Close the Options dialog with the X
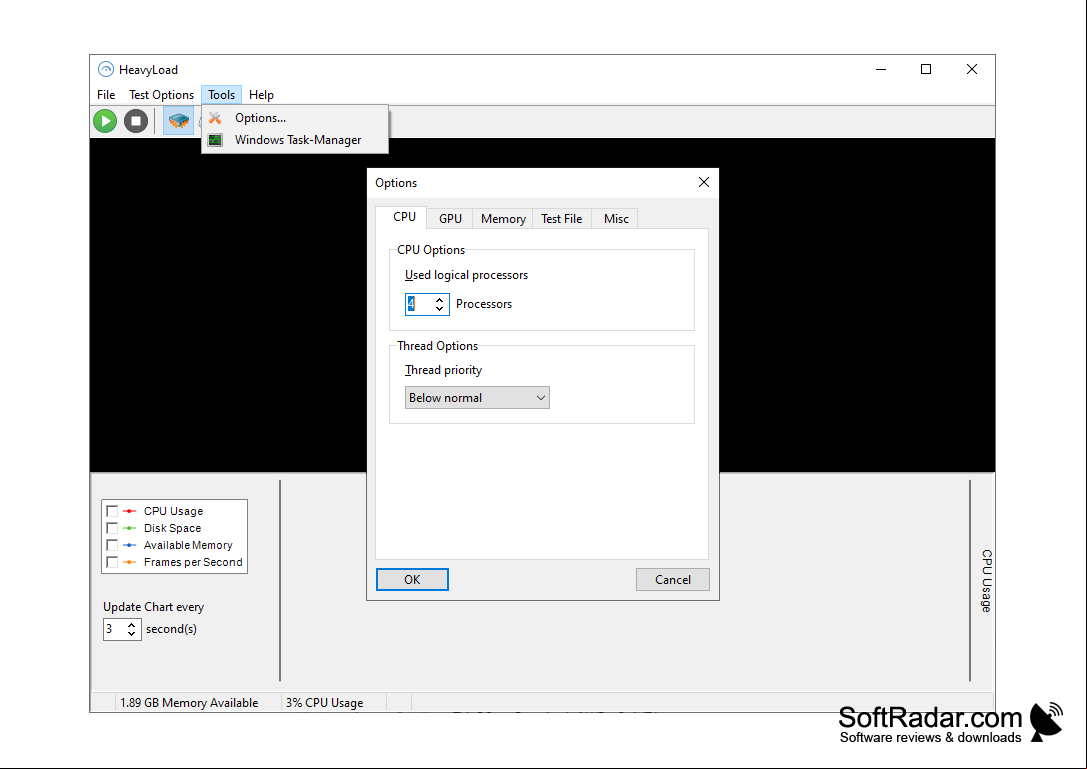This screenshot has height=769, width=1087. pos(704,182)
